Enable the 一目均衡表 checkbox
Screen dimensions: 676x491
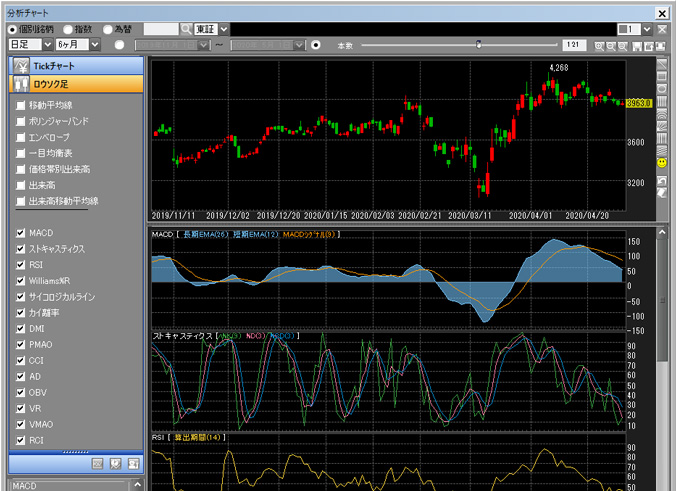coord(20,153)
